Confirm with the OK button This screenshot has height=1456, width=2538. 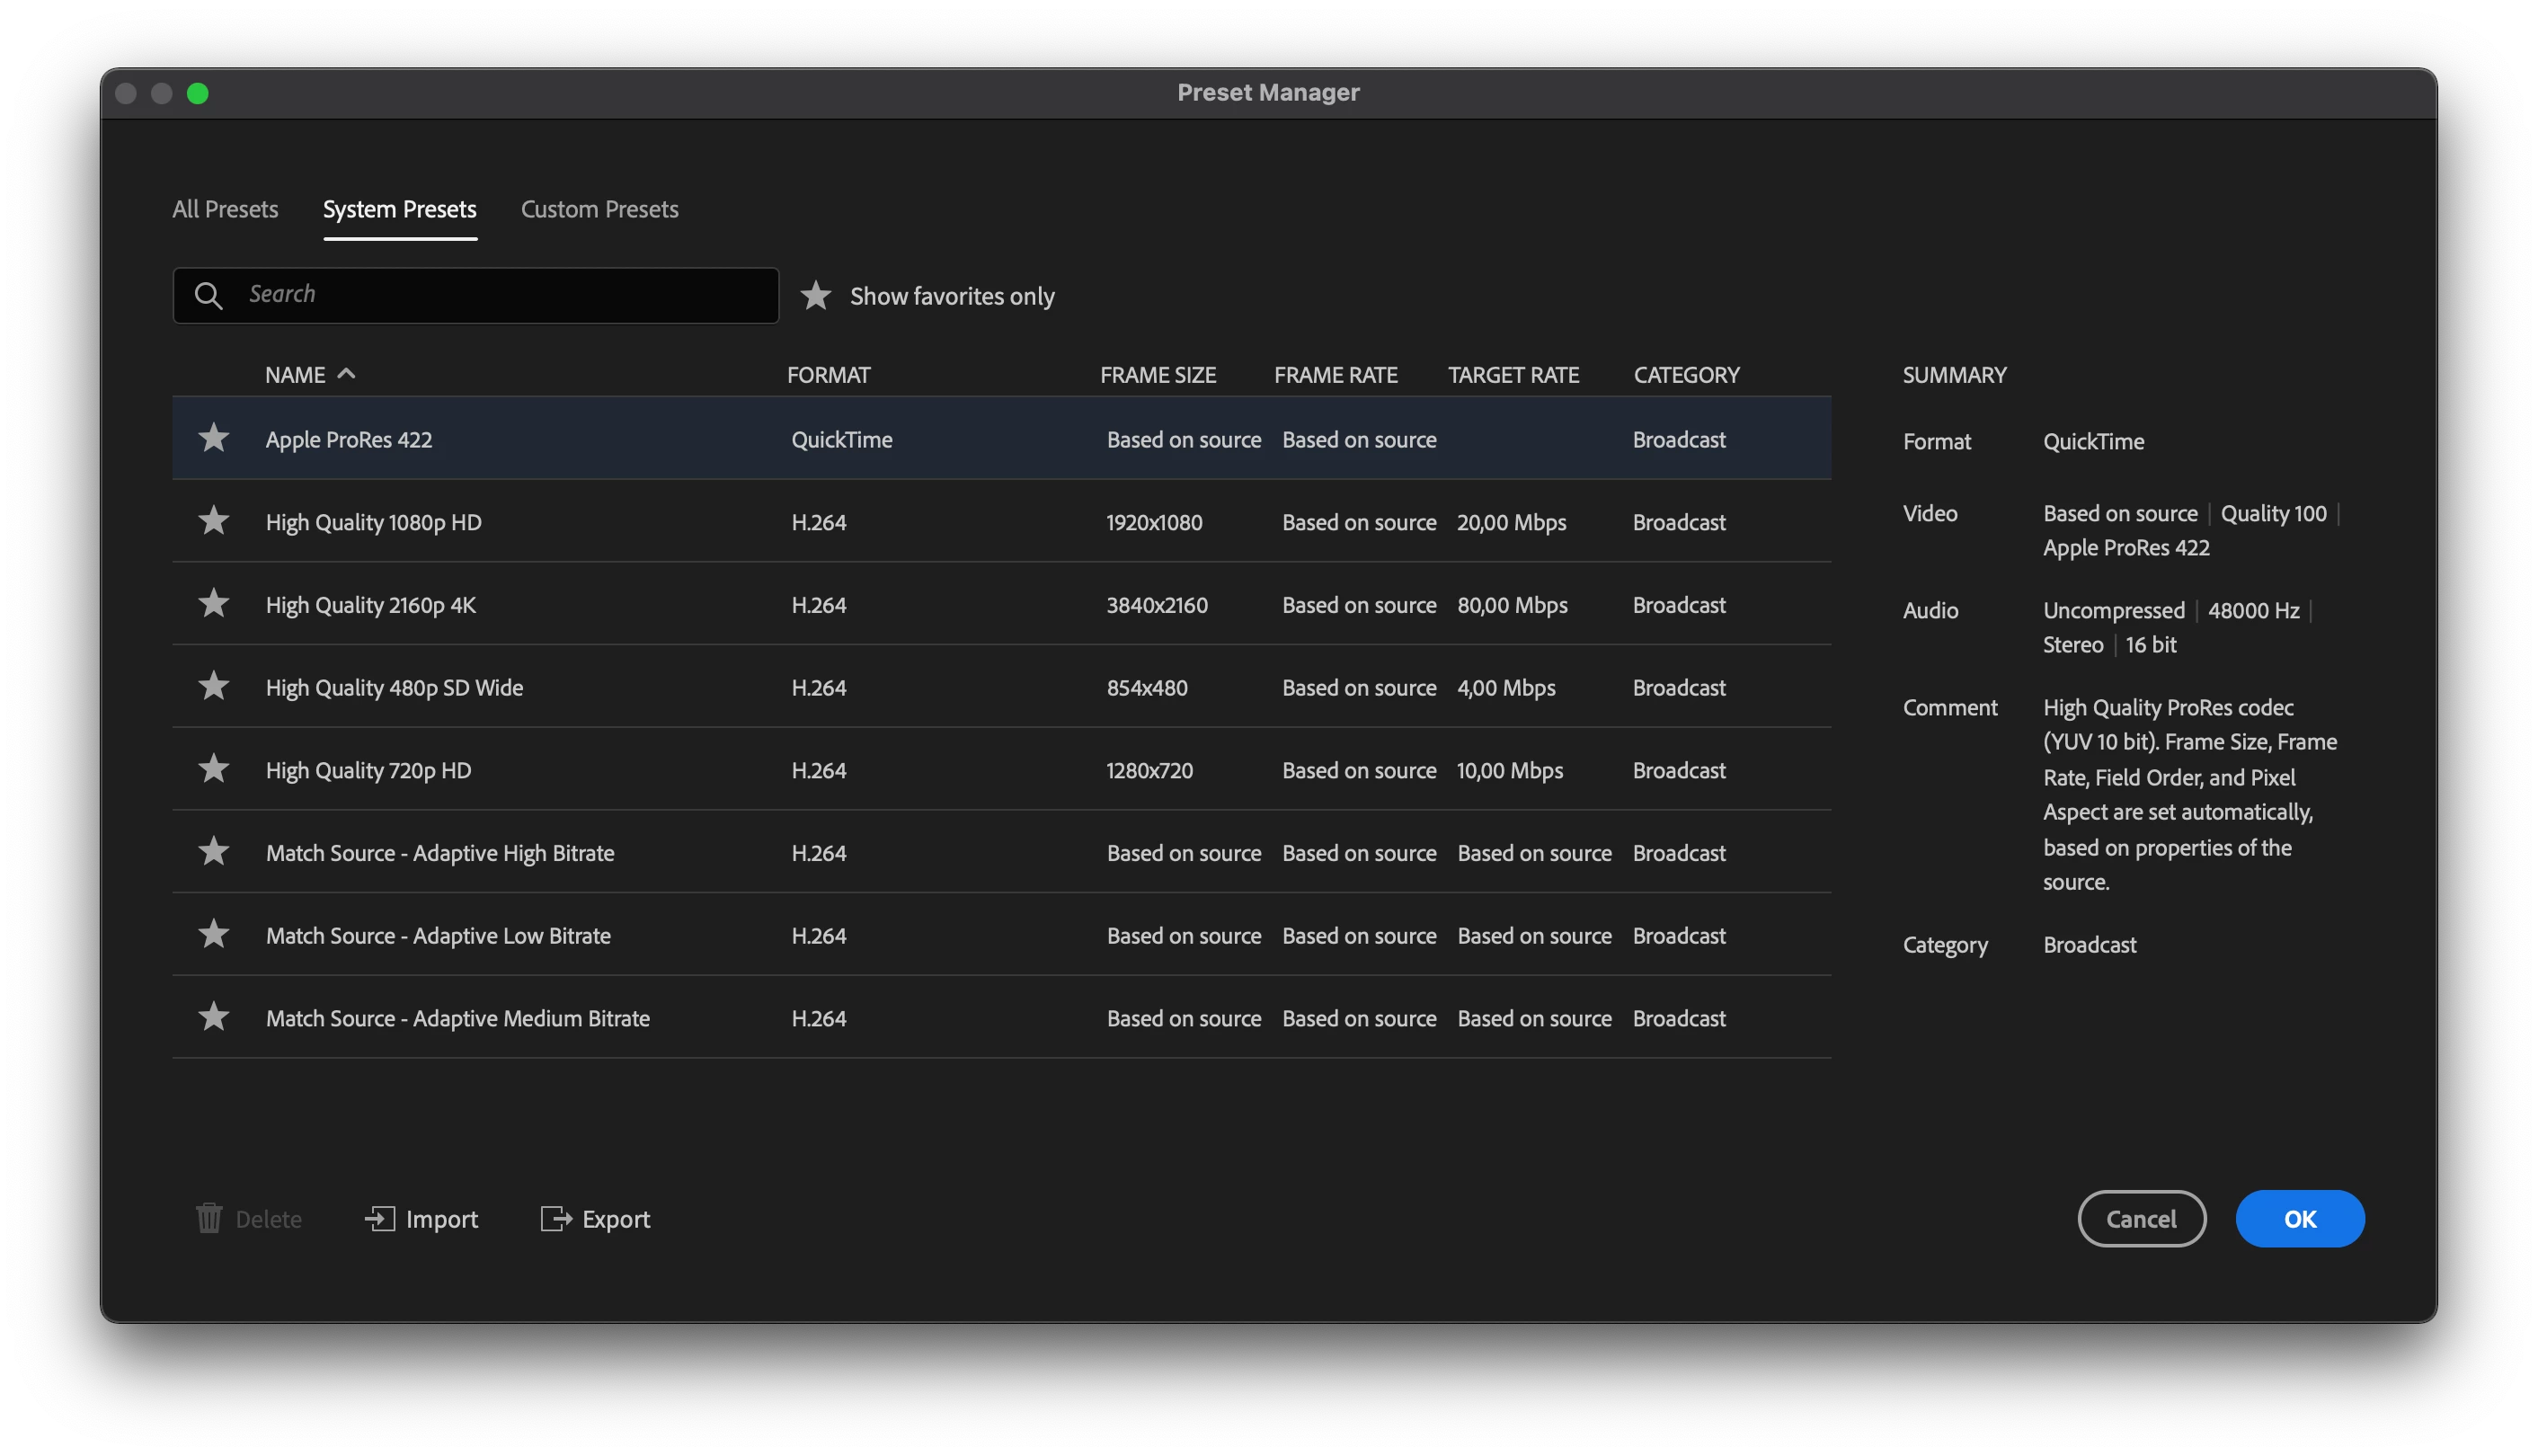[2299, 1219]
